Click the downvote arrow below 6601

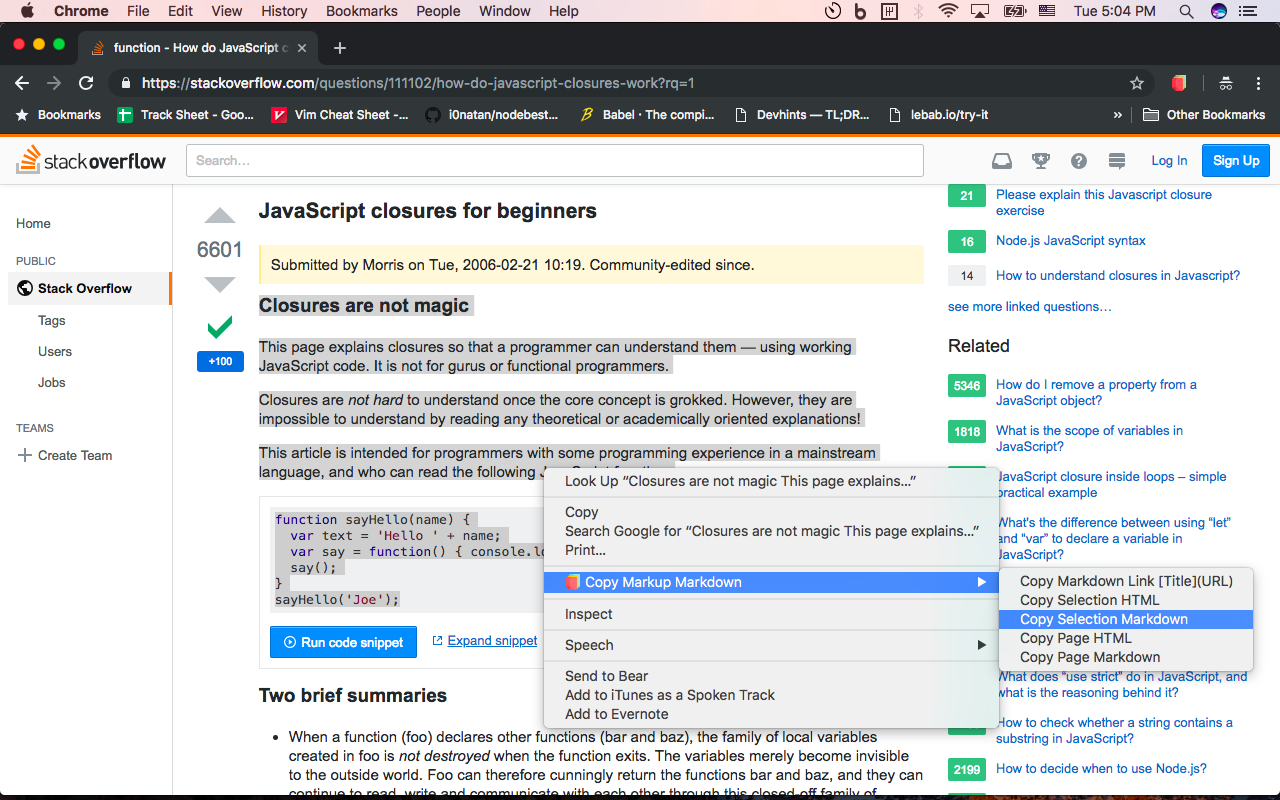(x=220, y=285)
